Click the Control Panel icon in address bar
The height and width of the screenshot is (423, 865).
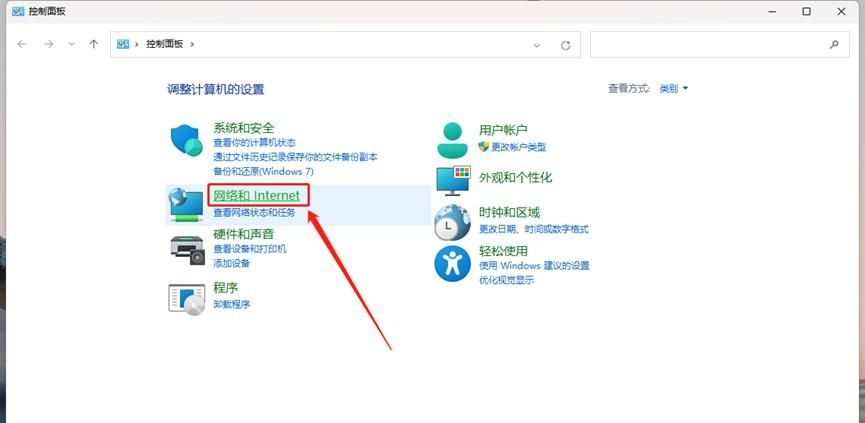tap(123, 44)
